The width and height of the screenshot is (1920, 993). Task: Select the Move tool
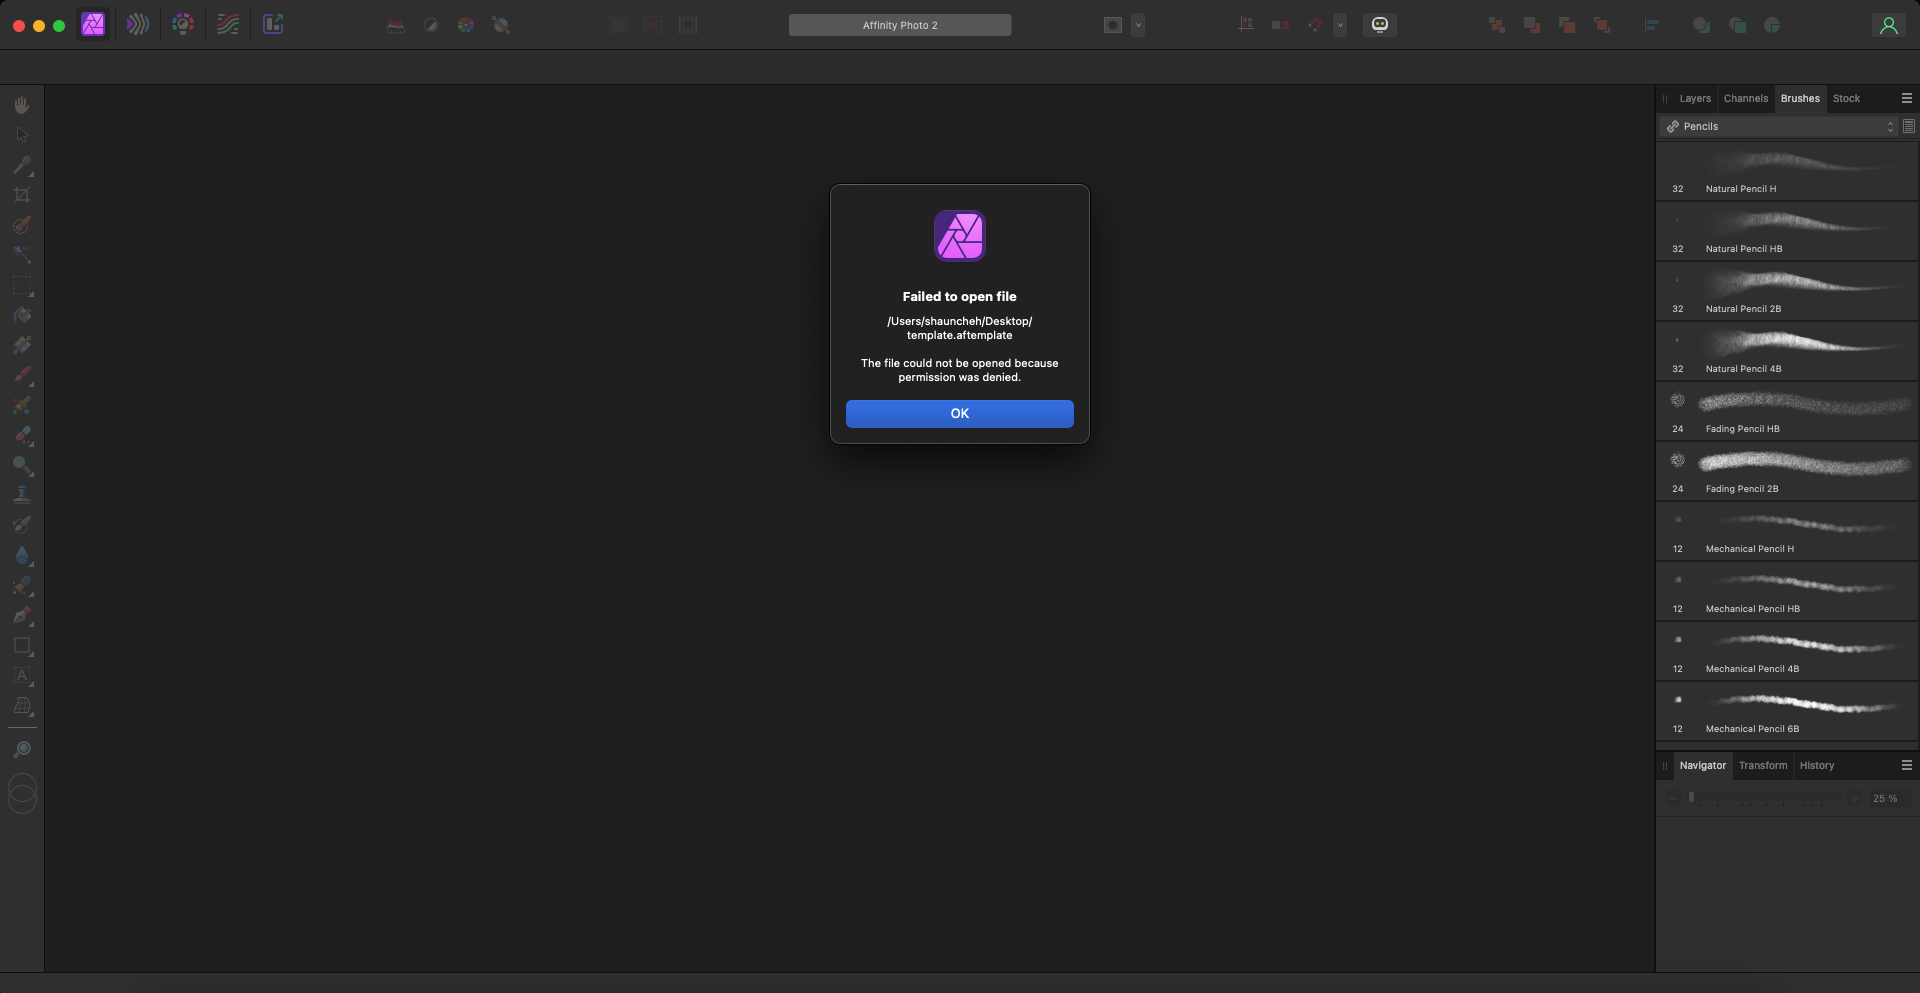tap(22, 134)
